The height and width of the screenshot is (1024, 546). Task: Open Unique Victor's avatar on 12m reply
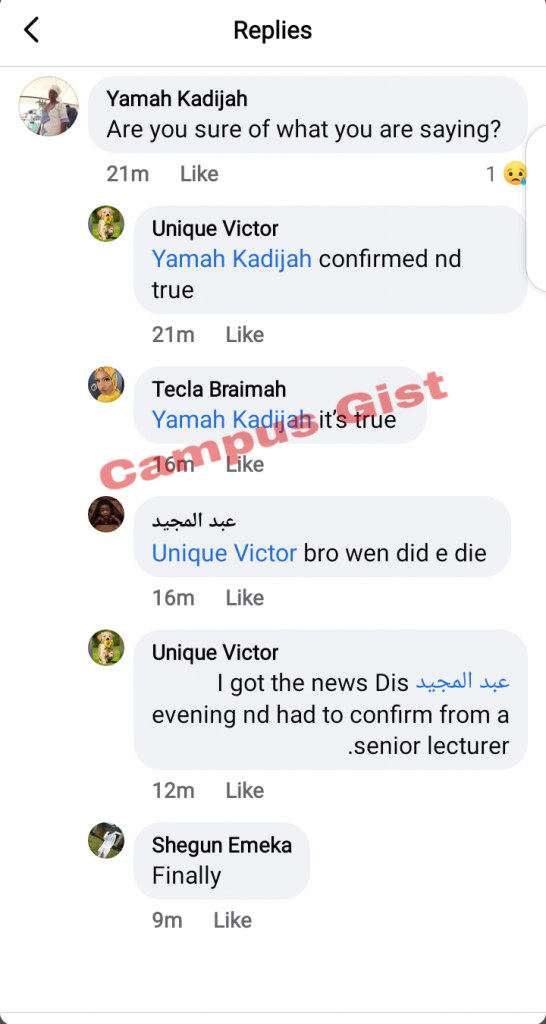[106, 647]
